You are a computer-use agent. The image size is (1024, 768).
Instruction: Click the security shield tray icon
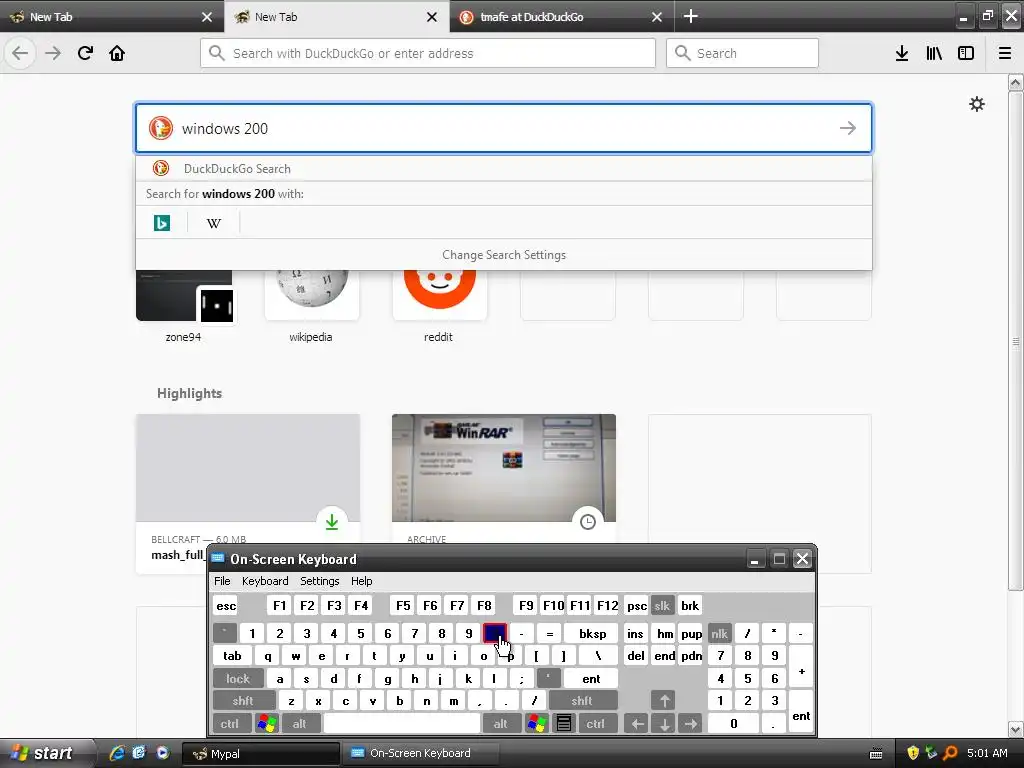click(x=913, y=753)
